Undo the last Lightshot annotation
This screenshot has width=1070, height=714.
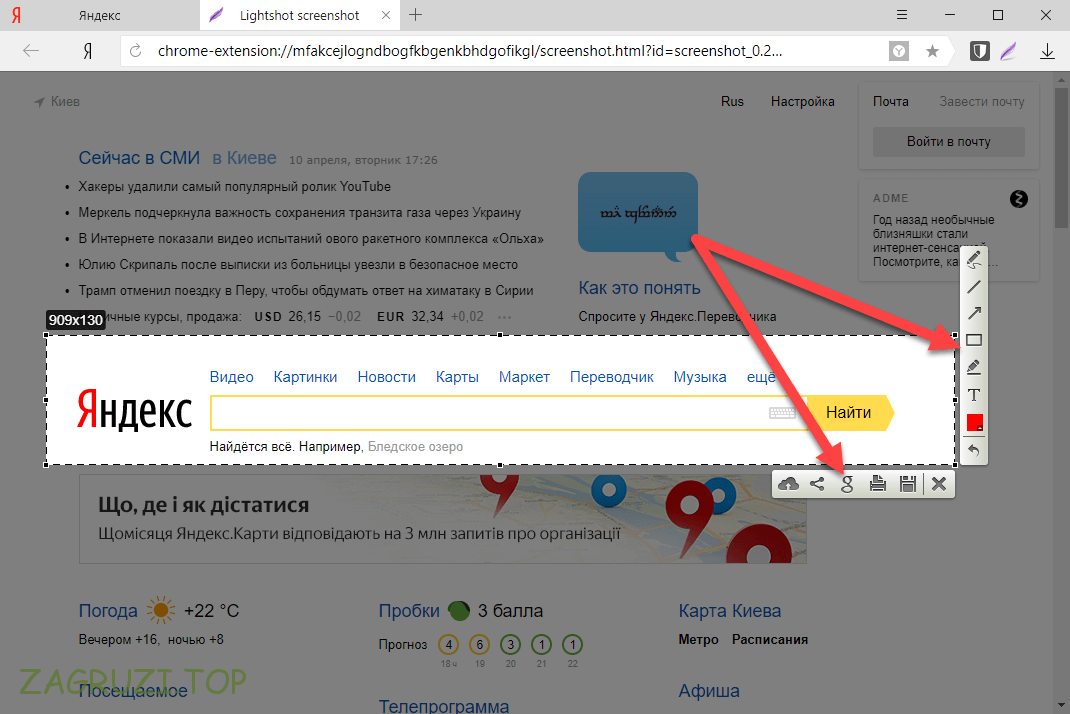[x=974, y=451]
